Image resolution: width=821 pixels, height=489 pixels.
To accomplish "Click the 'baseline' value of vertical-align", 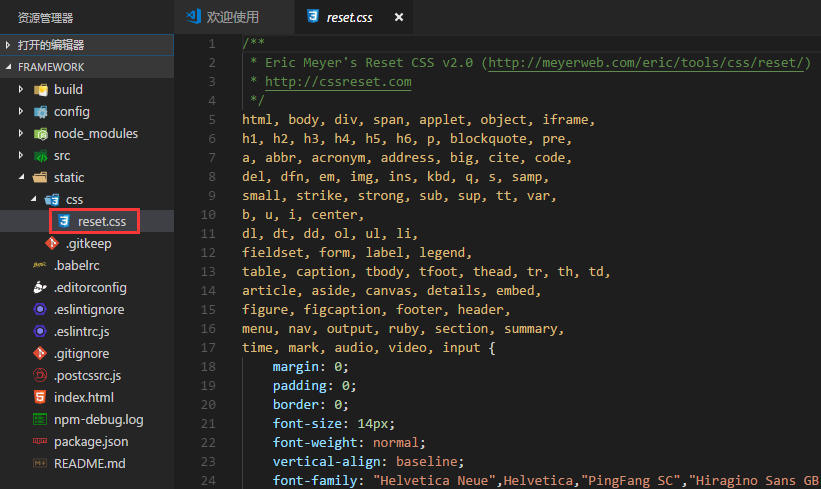I will (427, 462).
